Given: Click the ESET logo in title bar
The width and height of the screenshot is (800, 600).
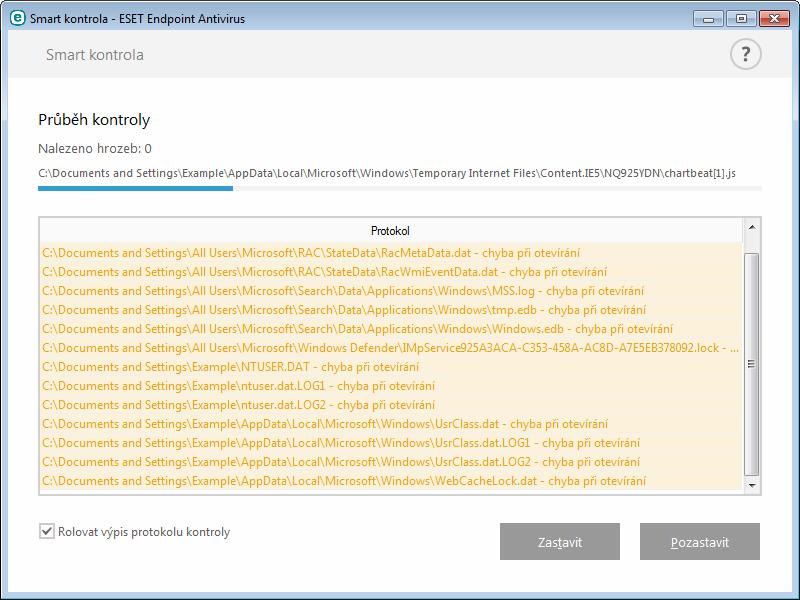Looking at the screenshot, I should pos(17,18).
